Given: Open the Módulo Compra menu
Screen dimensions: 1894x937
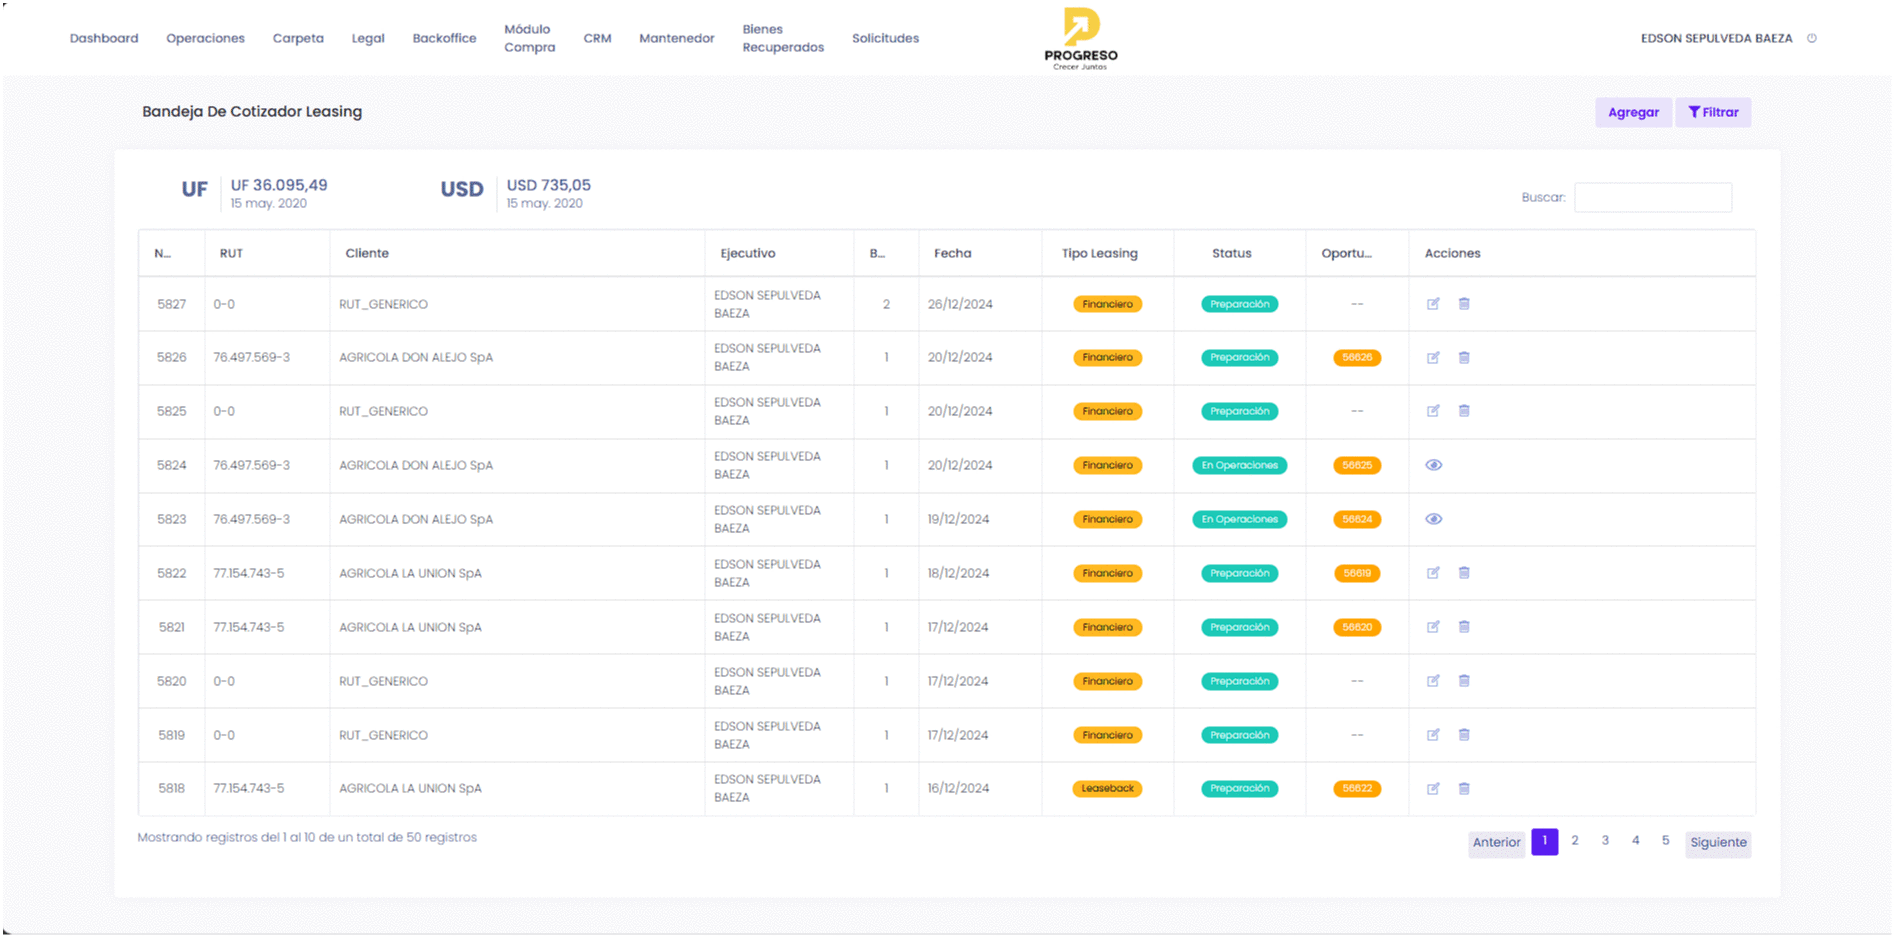Looking at the screenshot, I should pos(529,38).
